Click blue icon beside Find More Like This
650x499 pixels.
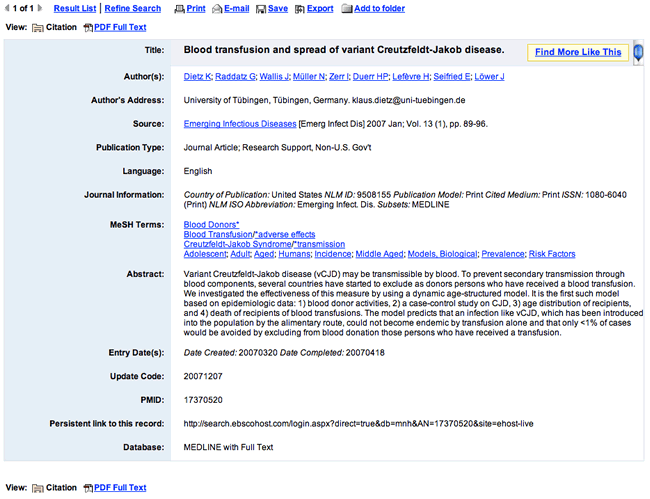pyautogui.click(x=638, y=52)
